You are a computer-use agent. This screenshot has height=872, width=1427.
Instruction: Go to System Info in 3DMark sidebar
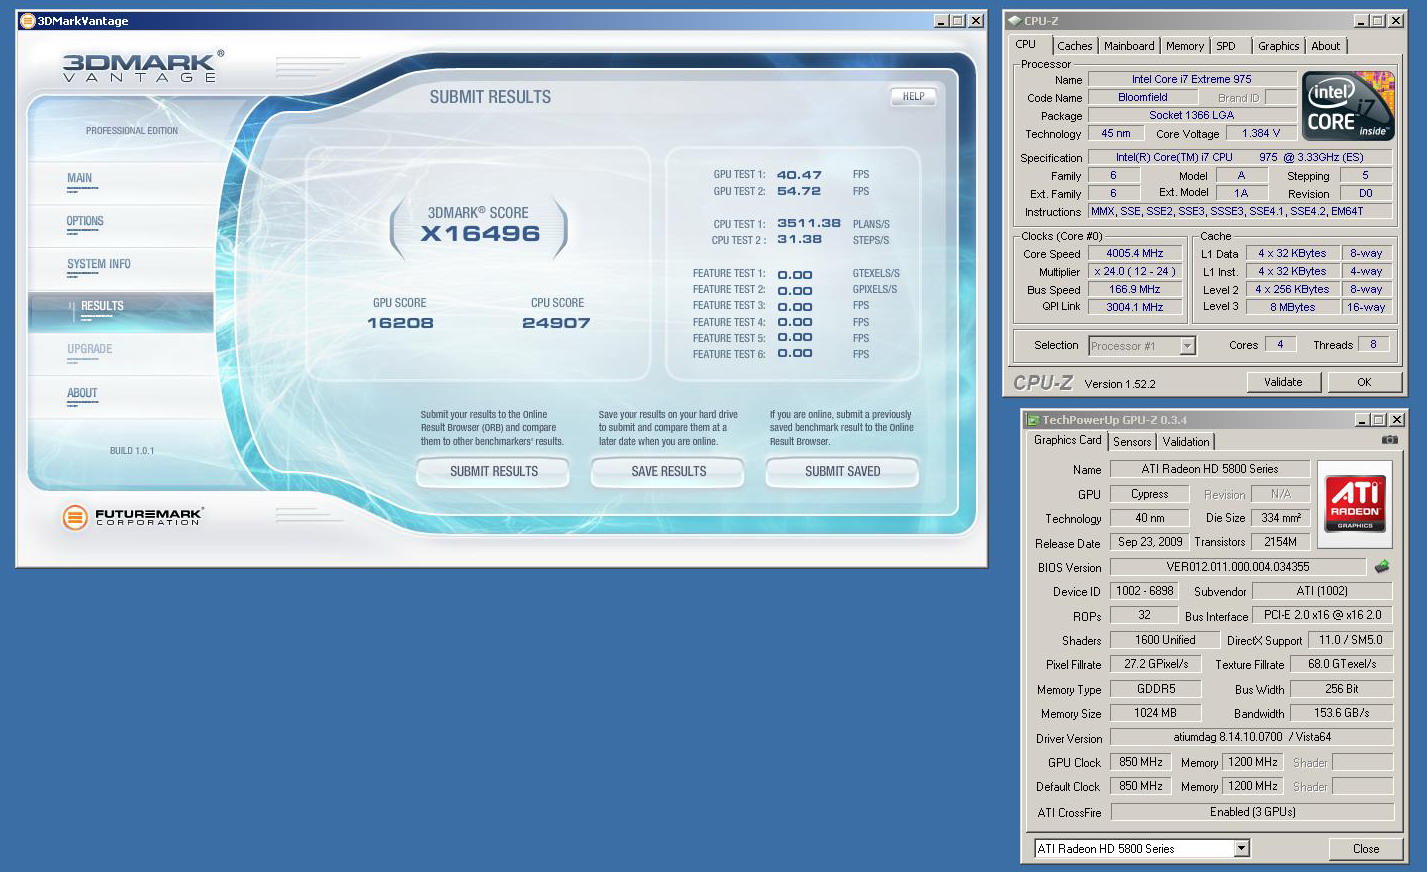99,264
